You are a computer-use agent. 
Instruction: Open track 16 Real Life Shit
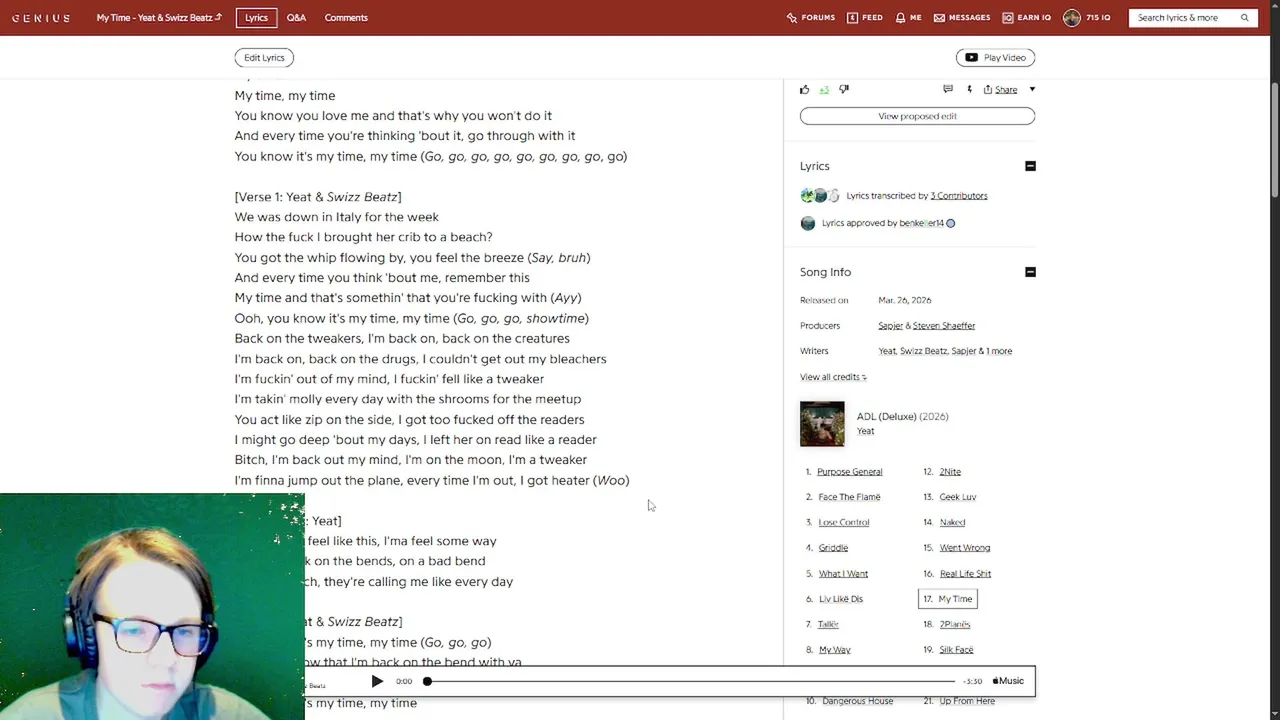965,574
